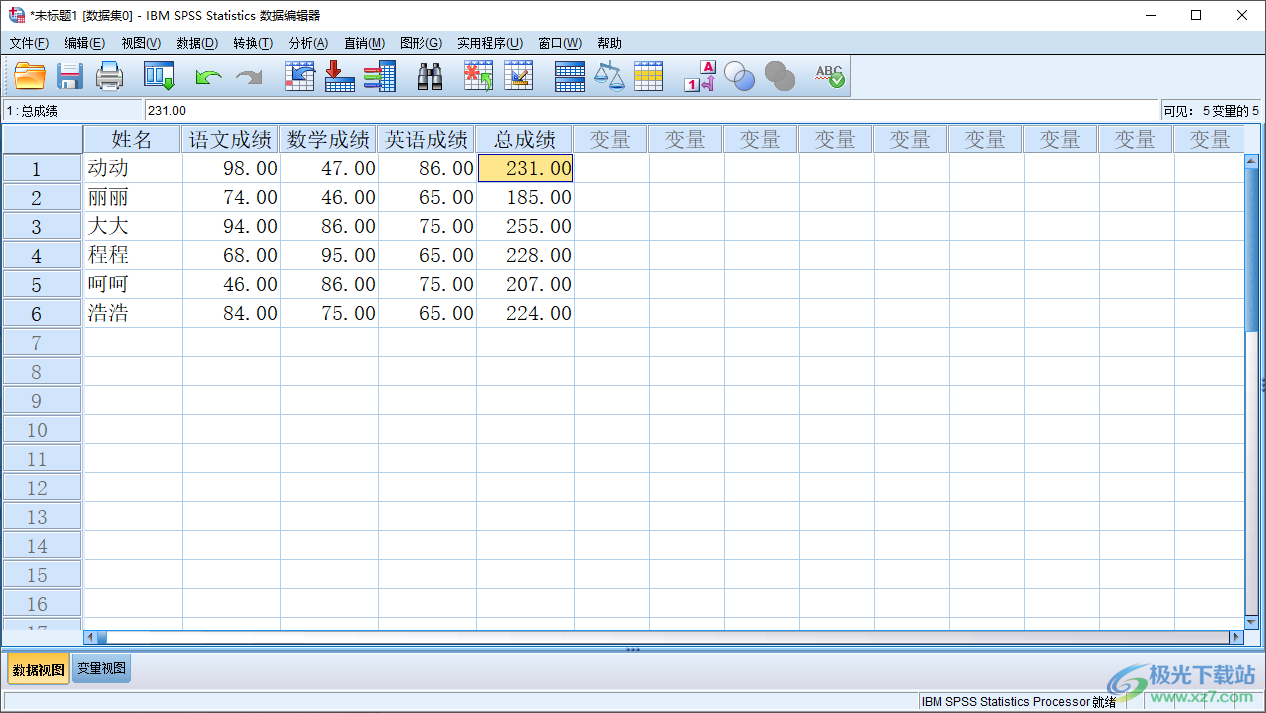Select the 总成绩 column header
1266x713 pixels.
point(525,139)
